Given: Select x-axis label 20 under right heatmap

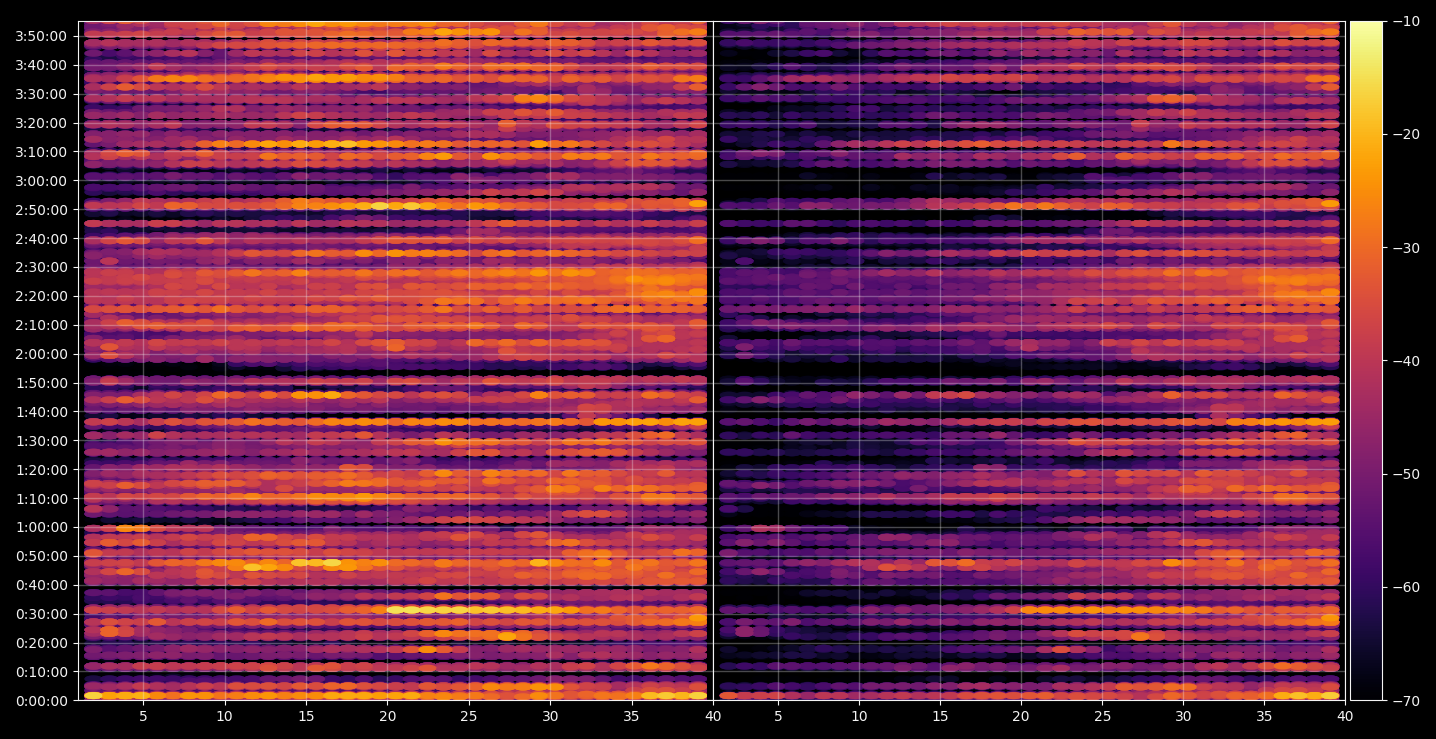Looking at the screenshot, I should 1021,716.
